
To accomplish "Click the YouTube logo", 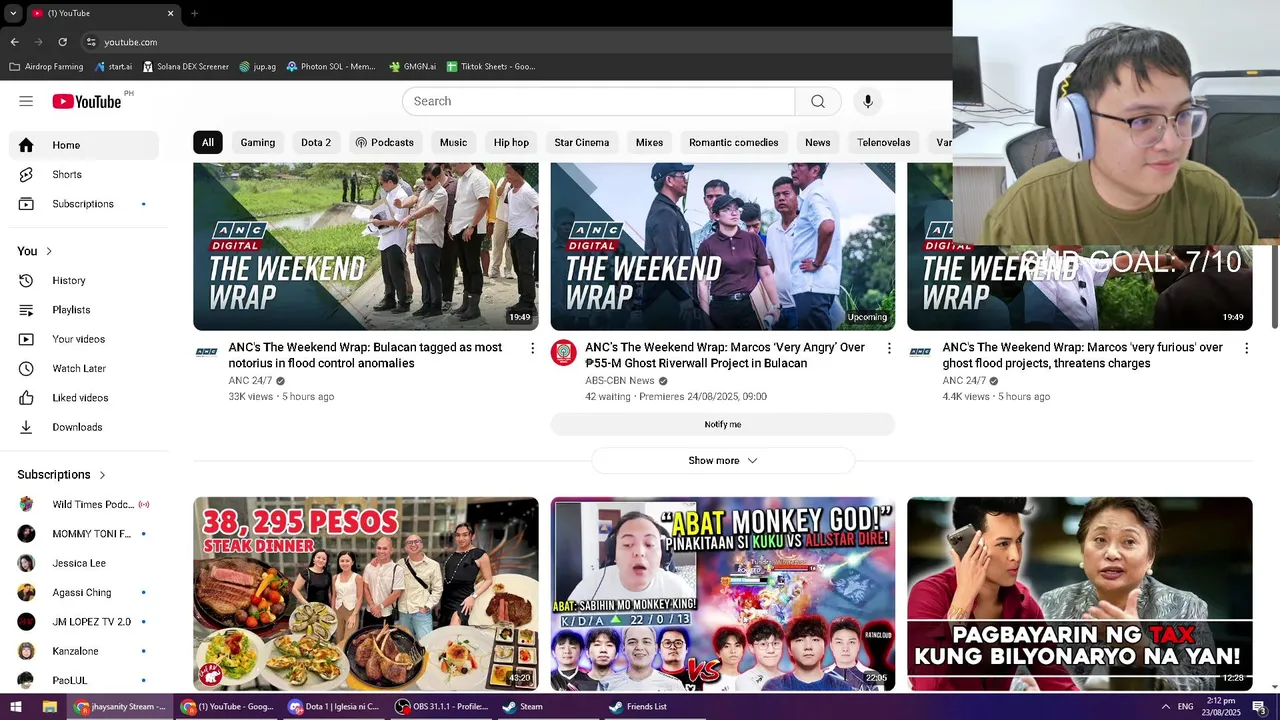I will (88, 101).
